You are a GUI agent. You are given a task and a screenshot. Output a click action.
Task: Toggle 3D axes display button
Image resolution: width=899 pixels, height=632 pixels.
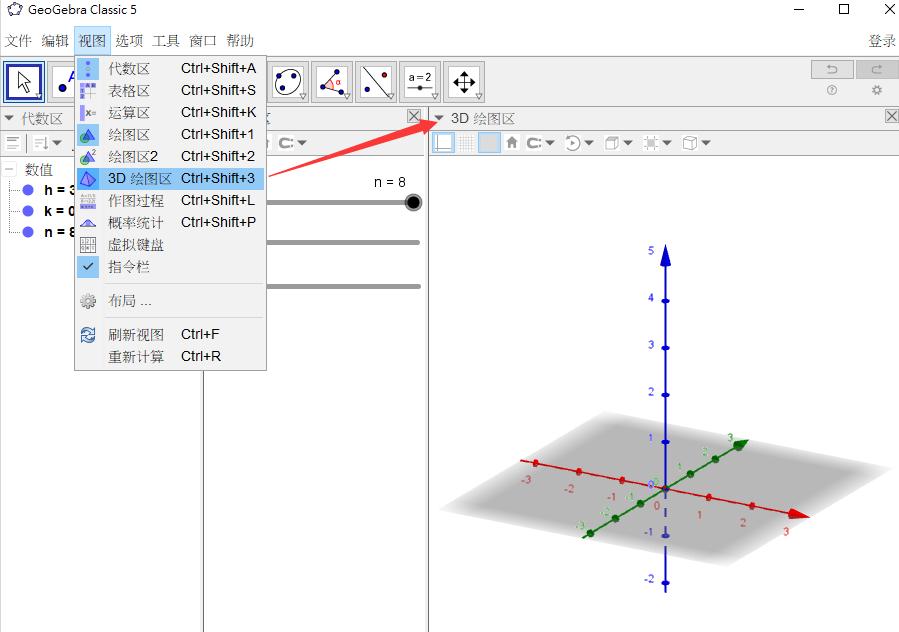tap(443, 143)
